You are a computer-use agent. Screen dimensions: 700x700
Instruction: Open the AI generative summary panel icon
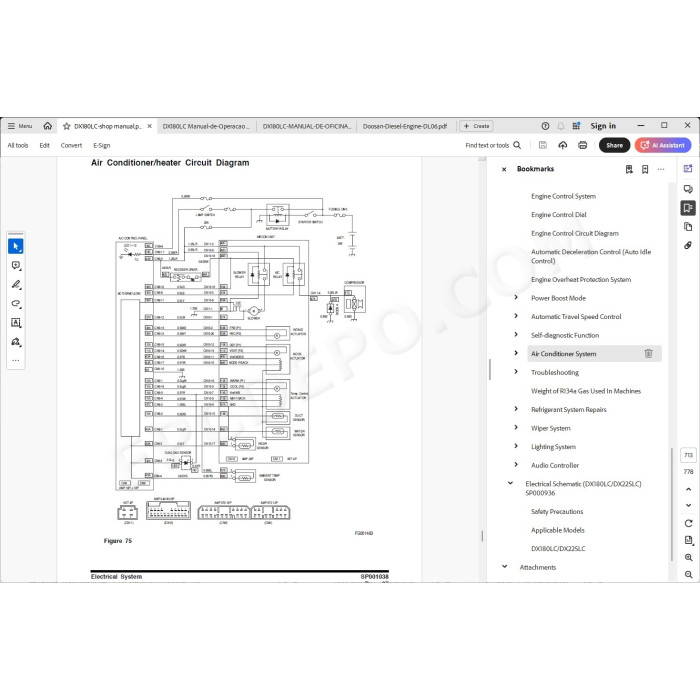688,169
